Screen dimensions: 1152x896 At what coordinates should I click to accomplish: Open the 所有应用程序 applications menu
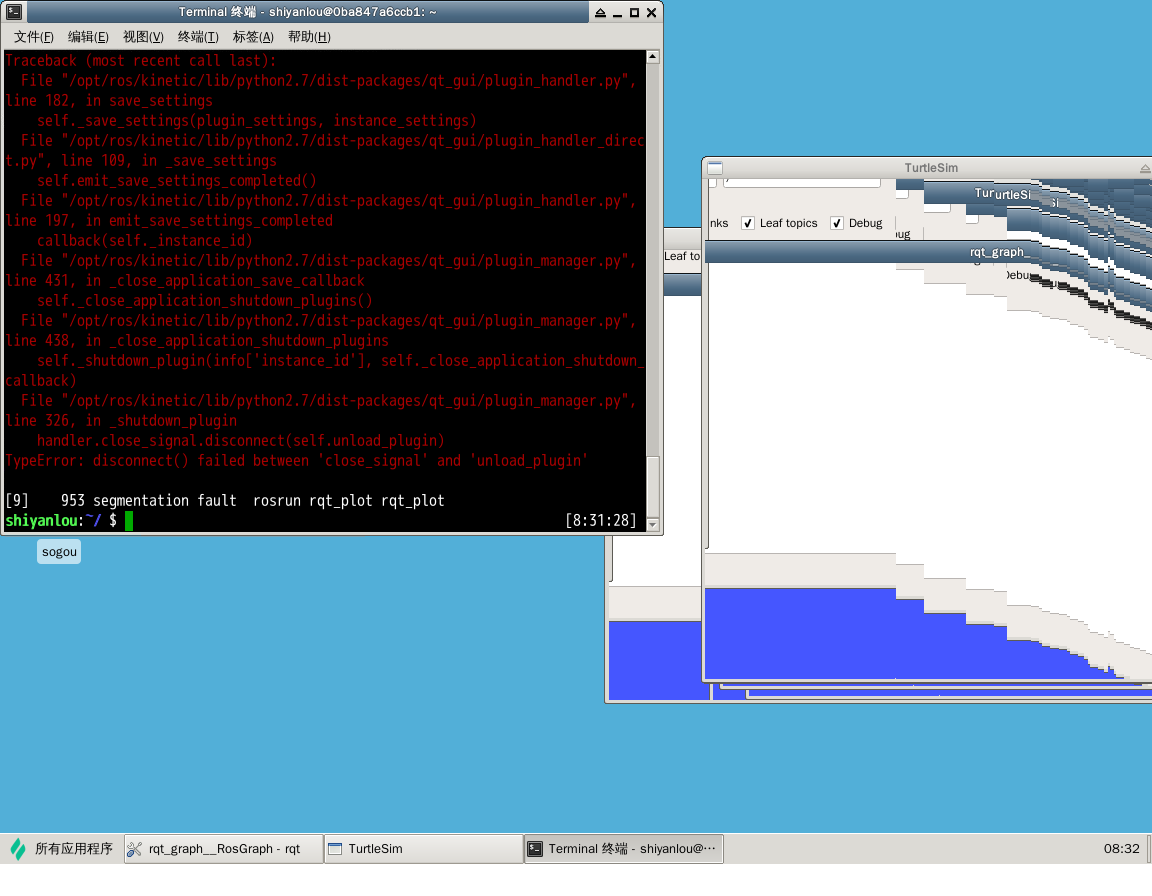(62, 849)
